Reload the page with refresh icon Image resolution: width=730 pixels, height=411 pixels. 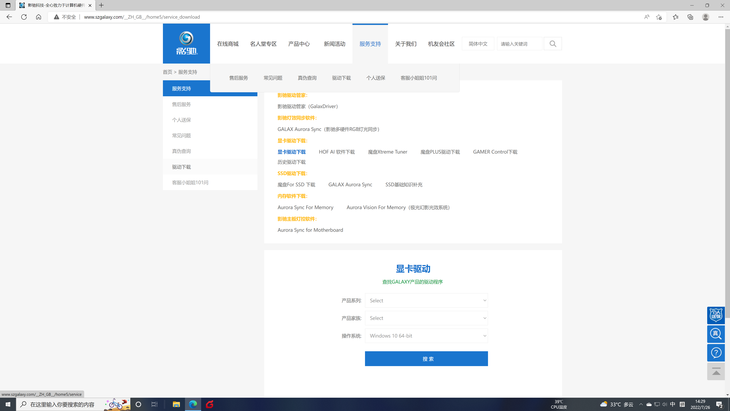24,17
